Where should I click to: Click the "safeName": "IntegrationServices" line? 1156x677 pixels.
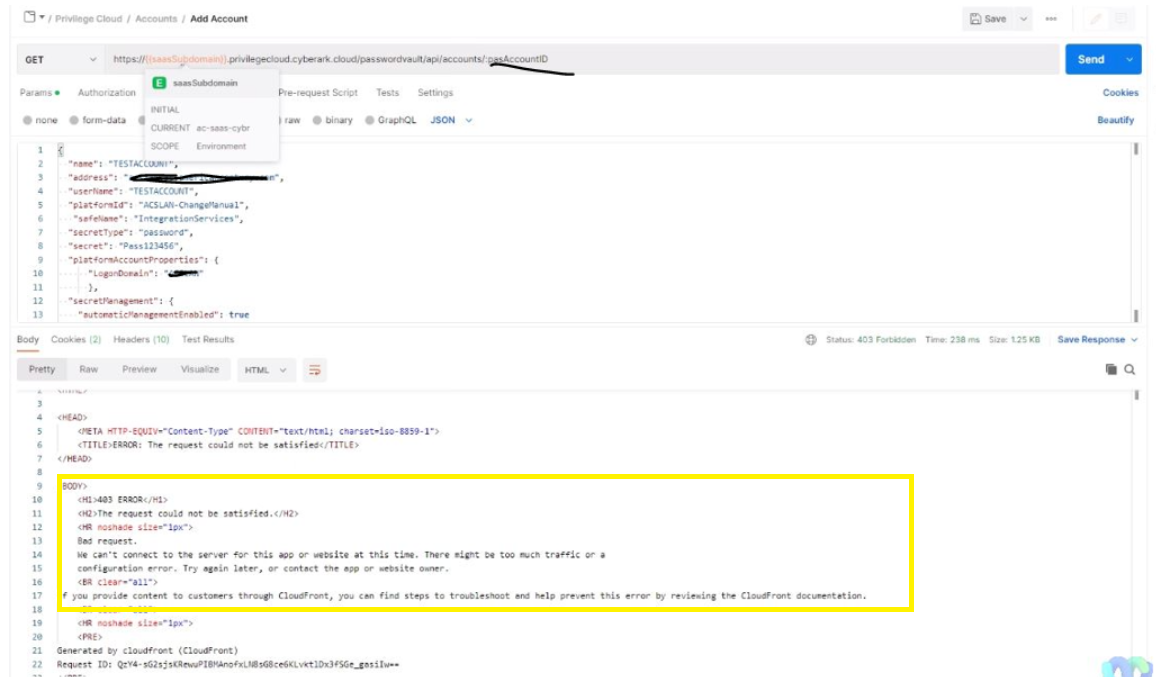pos(159,219)
